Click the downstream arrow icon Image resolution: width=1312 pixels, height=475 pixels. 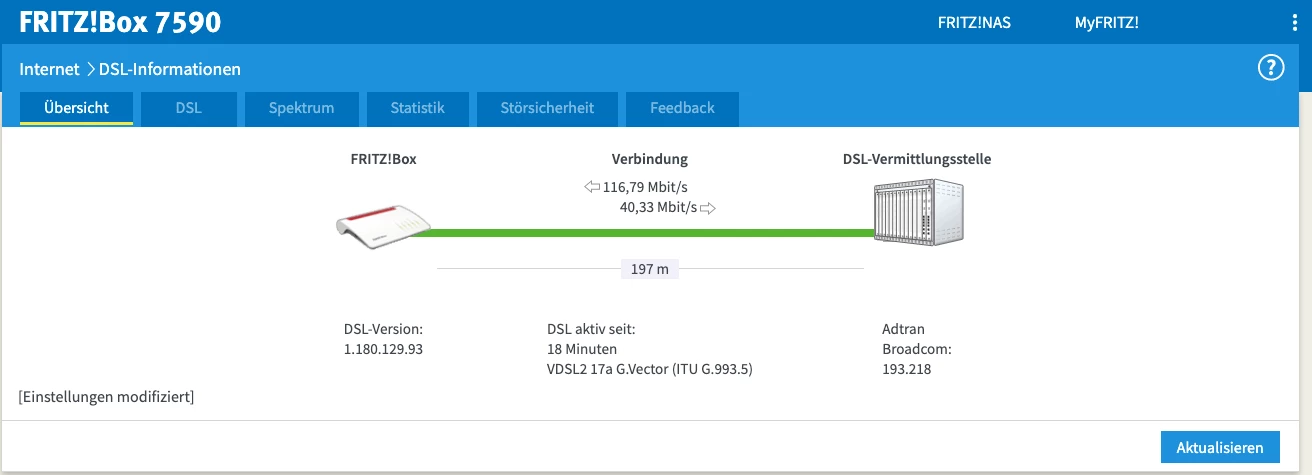click(592, 187)
